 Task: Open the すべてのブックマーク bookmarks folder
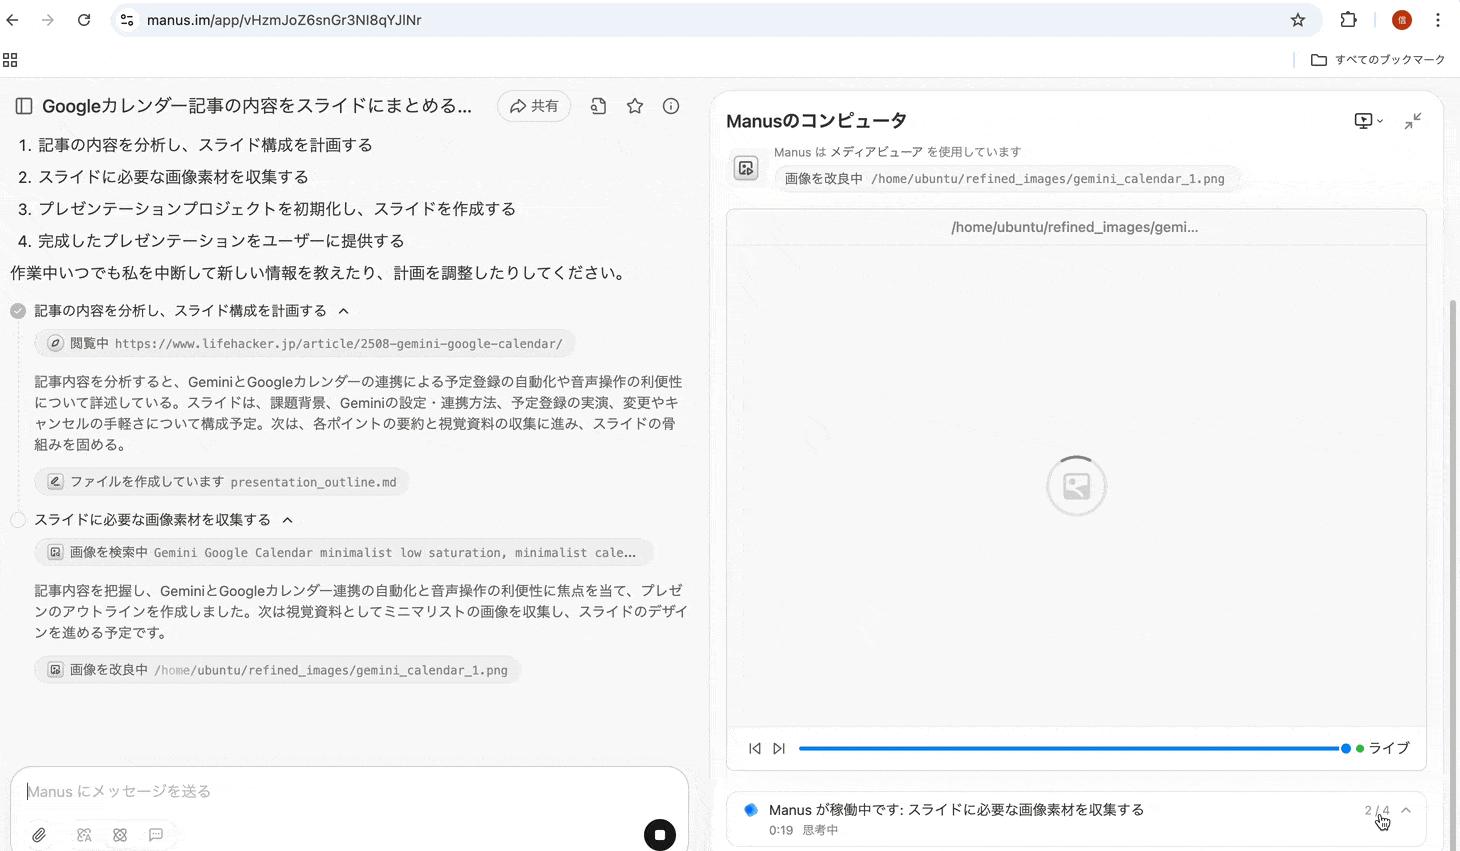[1378, 60]
